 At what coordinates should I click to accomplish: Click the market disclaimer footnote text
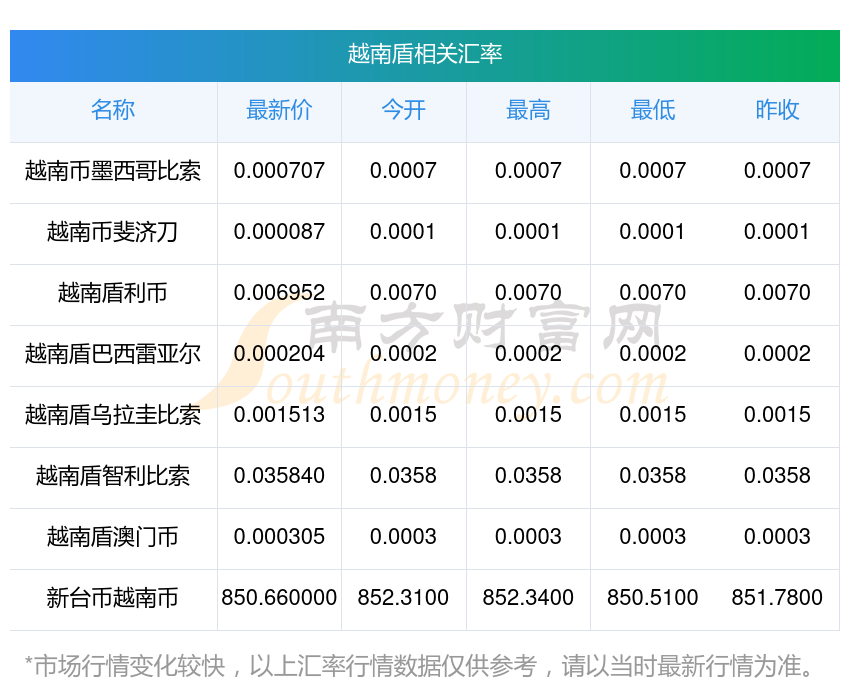tap(424, 665)
